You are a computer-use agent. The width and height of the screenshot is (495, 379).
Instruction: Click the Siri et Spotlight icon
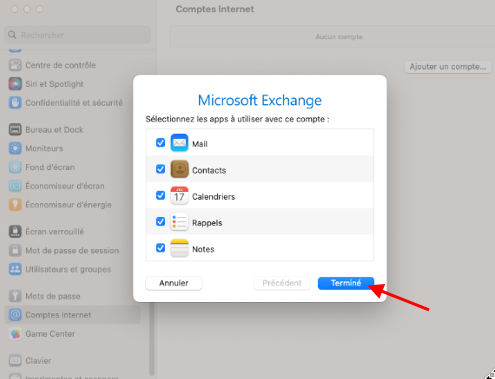click(x=15, y=84)
